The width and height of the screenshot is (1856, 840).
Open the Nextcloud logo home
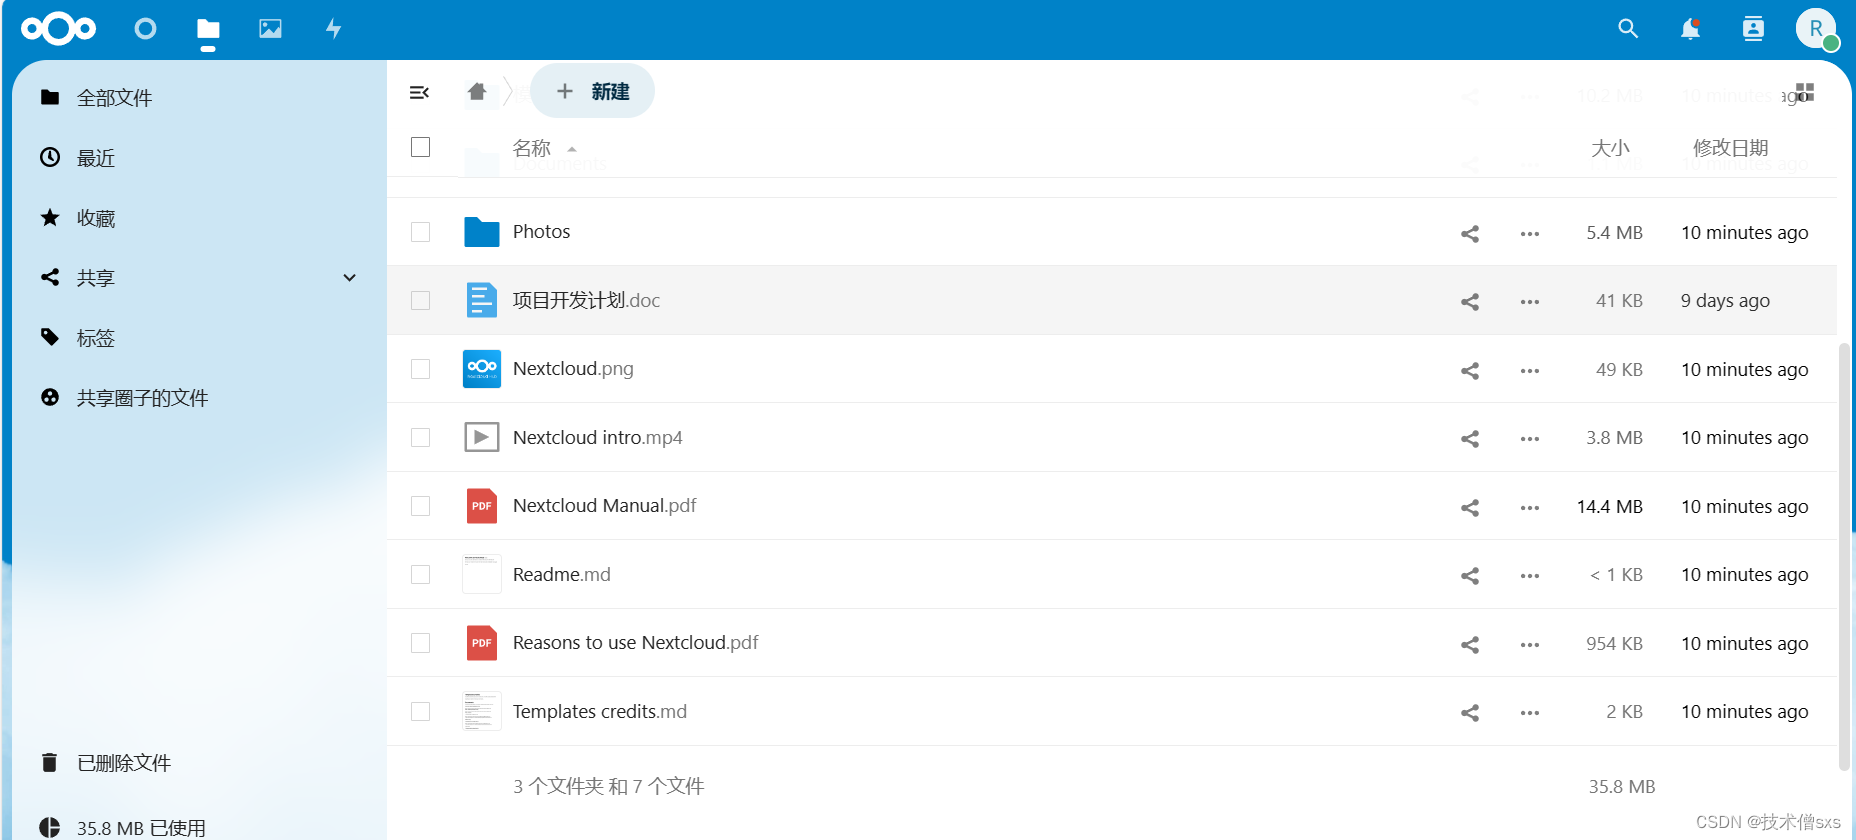59,29
